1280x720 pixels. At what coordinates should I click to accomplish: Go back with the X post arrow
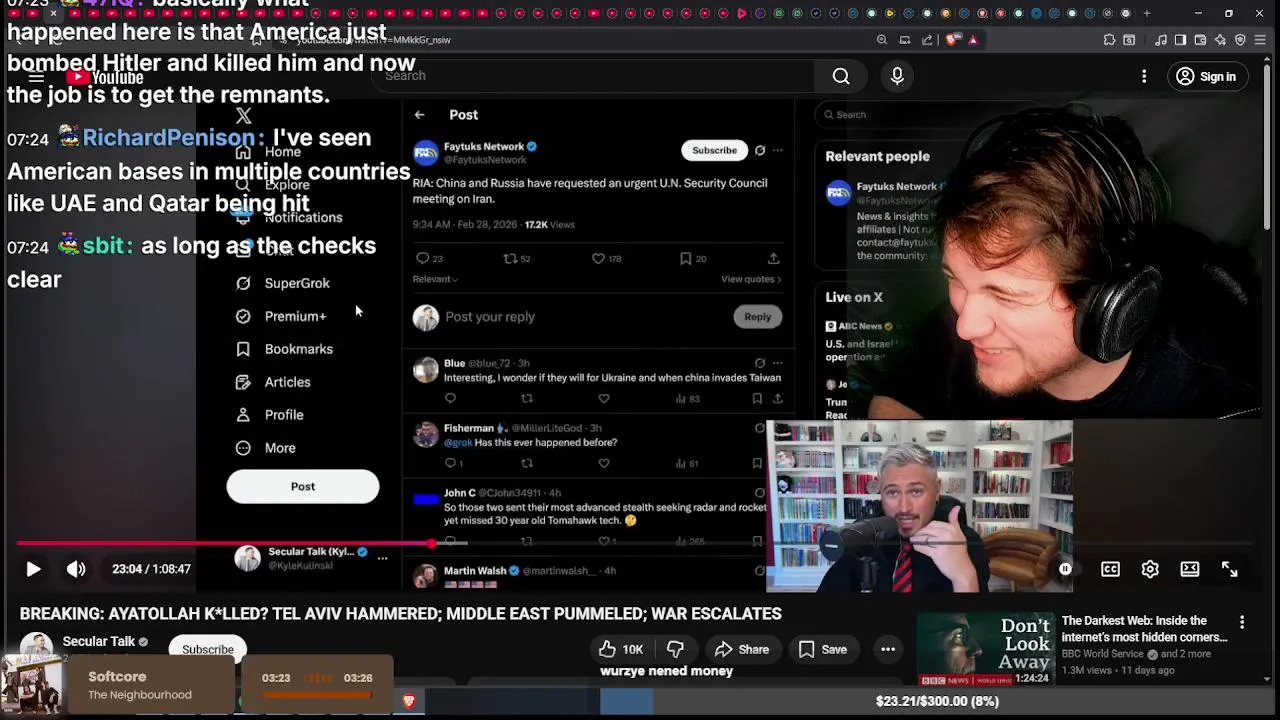click(420, 115)
